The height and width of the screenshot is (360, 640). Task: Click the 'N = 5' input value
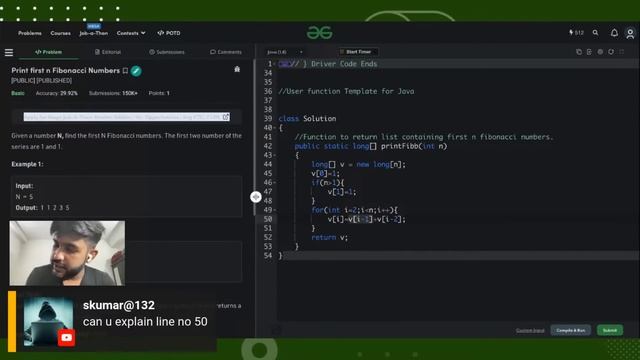pos(24,197)
